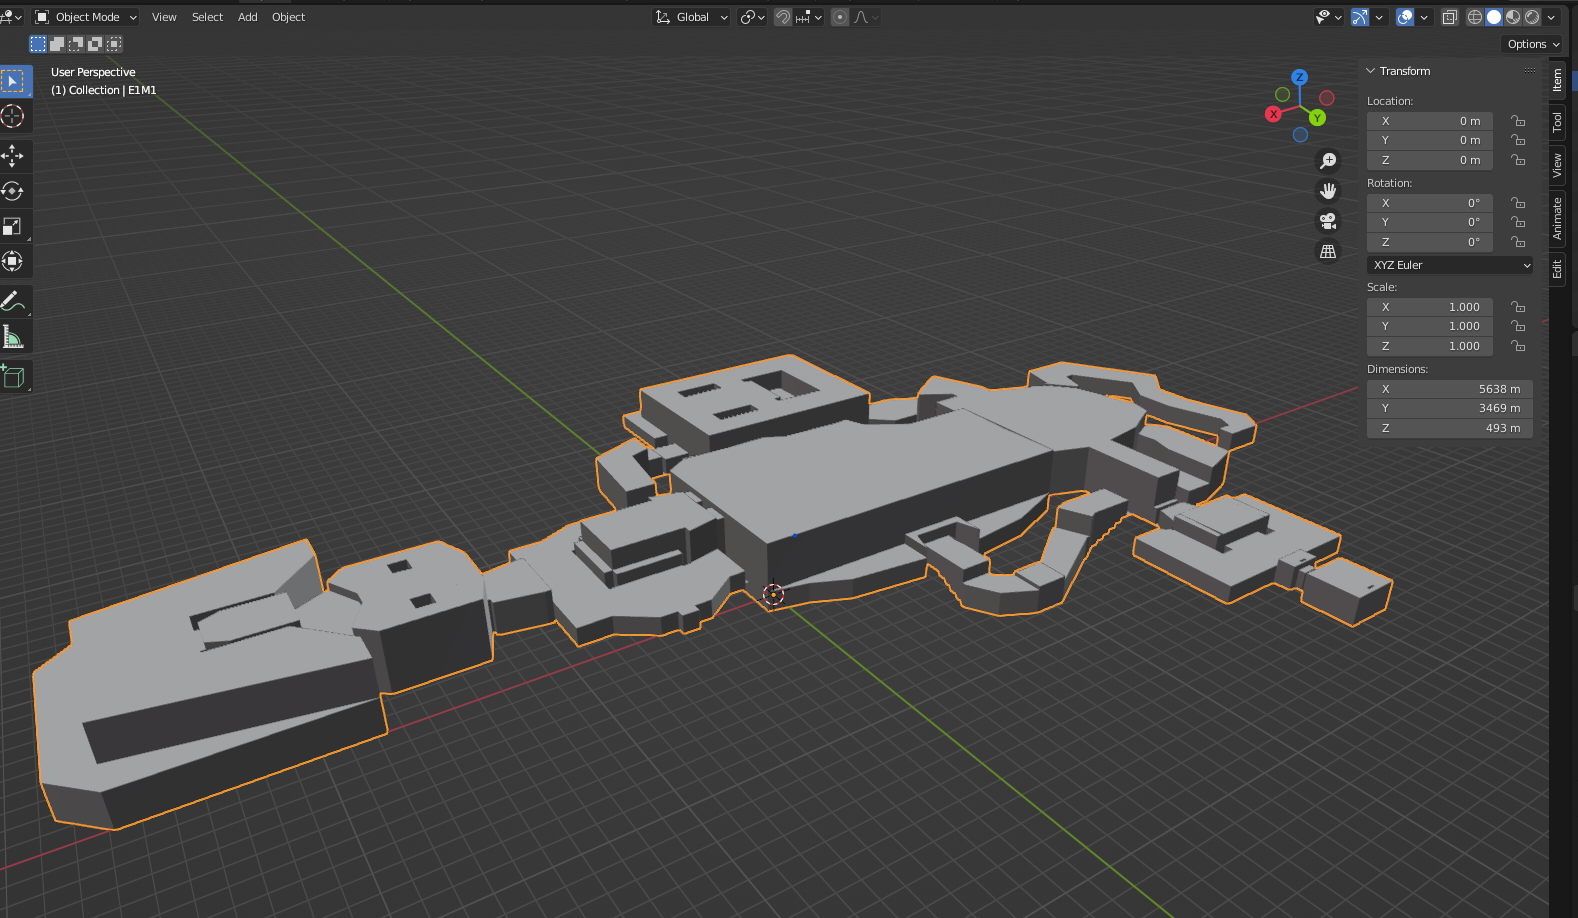Switch to wireframe viewport shading
Viewport: 1578px width, 918px height.
click(1475, 17)
